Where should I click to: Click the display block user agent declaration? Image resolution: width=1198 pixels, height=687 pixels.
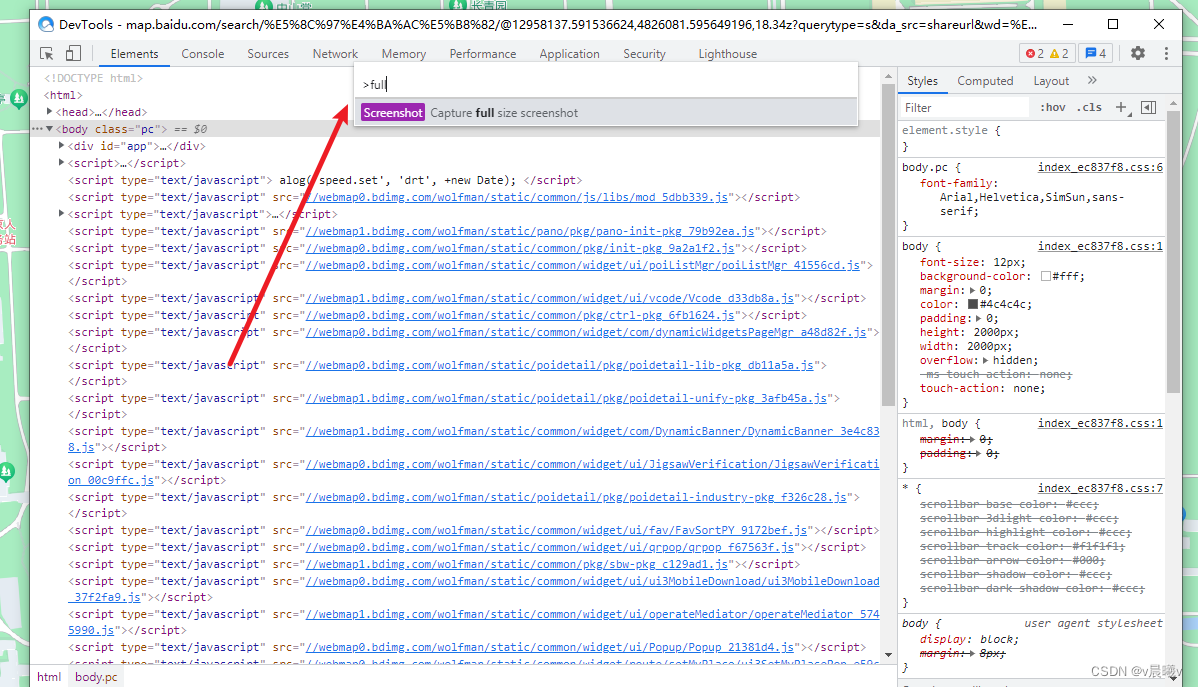pos(969,639)
